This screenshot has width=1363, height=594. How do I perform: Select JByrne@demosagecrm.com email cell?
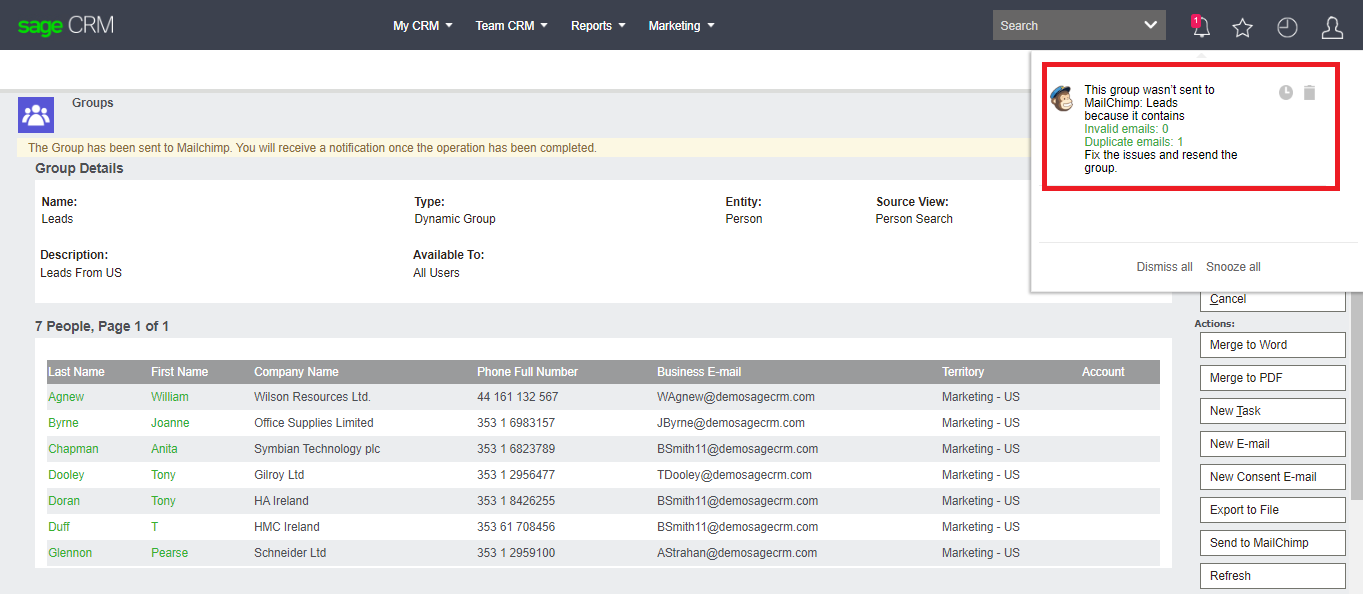pos(731,423)
